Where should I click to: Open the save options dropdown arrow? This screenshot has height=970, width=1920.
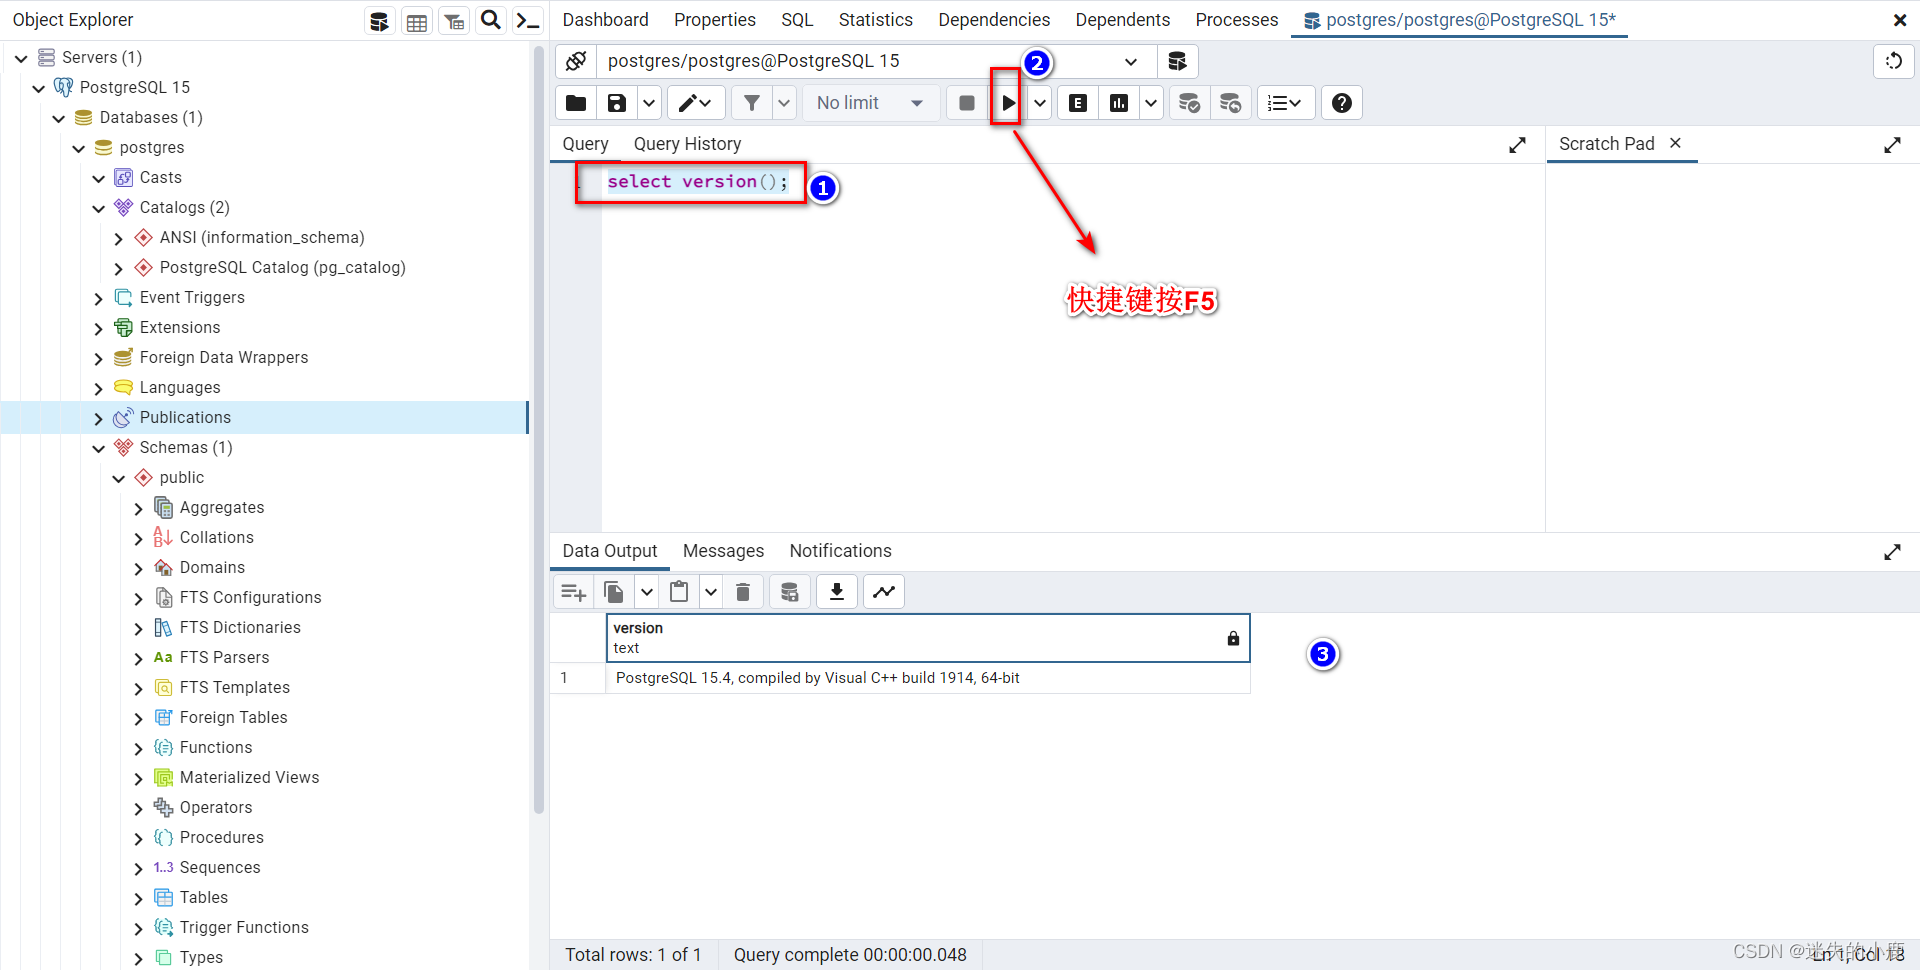point(649,103)
